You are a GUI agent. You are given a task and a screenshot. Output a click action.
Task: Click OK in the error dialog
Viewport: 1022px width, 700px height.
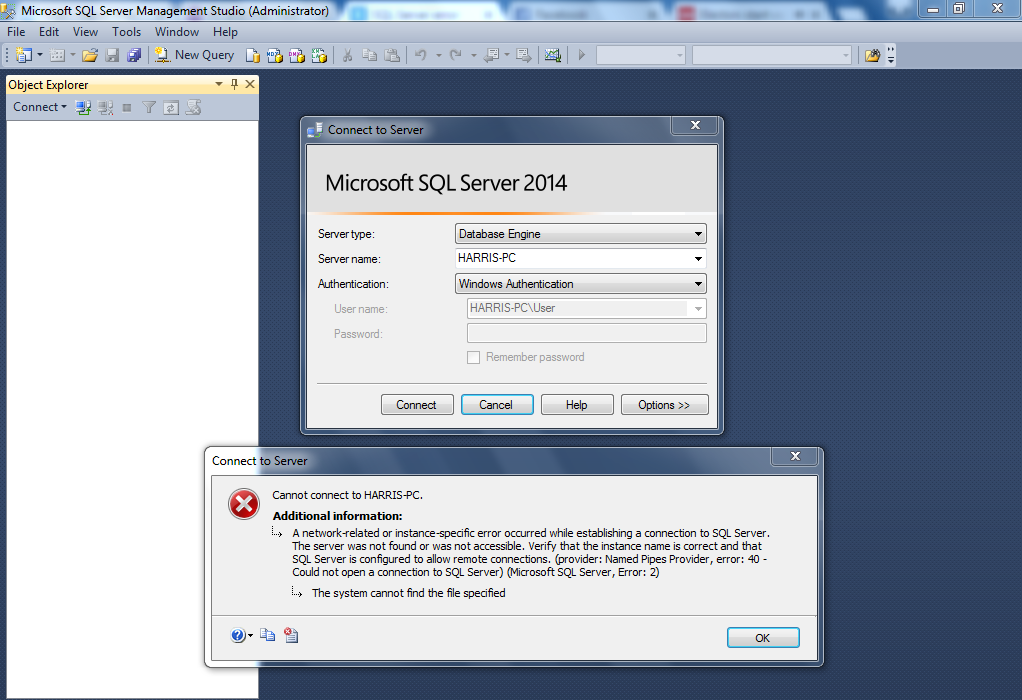click(x=763, y=638)
